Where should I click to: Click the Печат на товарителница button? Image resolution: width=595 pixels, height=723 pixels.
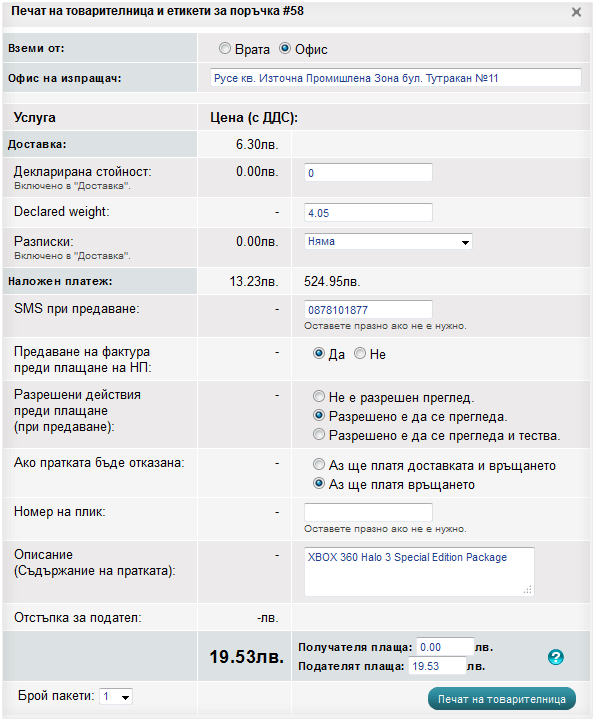tap(501, 699)
